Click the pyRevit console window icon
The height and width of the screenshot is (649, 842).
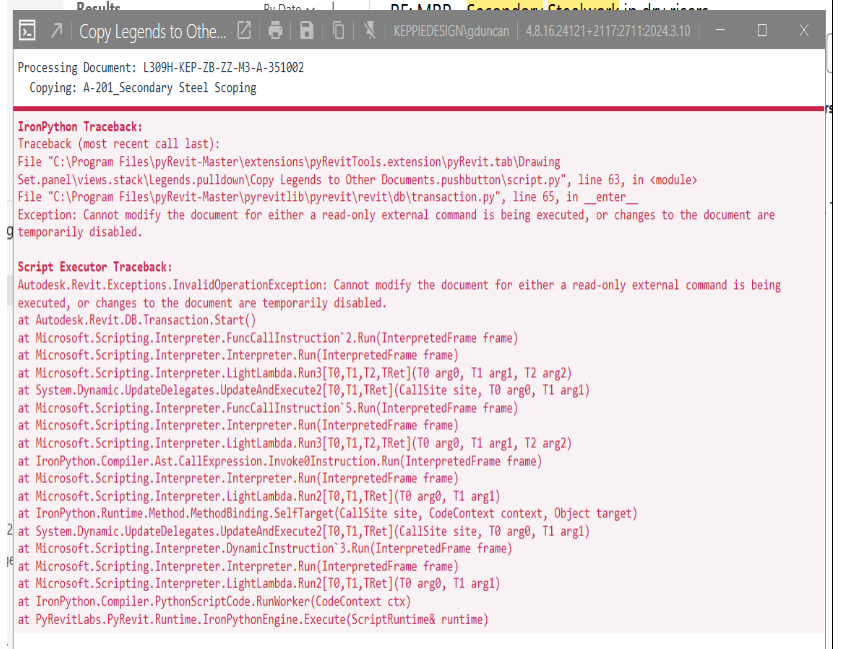click(27, 31)
